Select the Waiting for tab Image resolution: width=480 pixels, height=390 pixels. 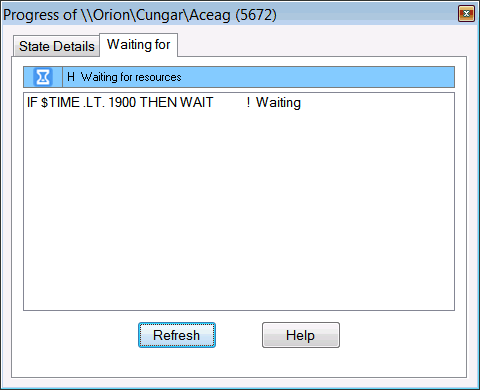point(138,45)
